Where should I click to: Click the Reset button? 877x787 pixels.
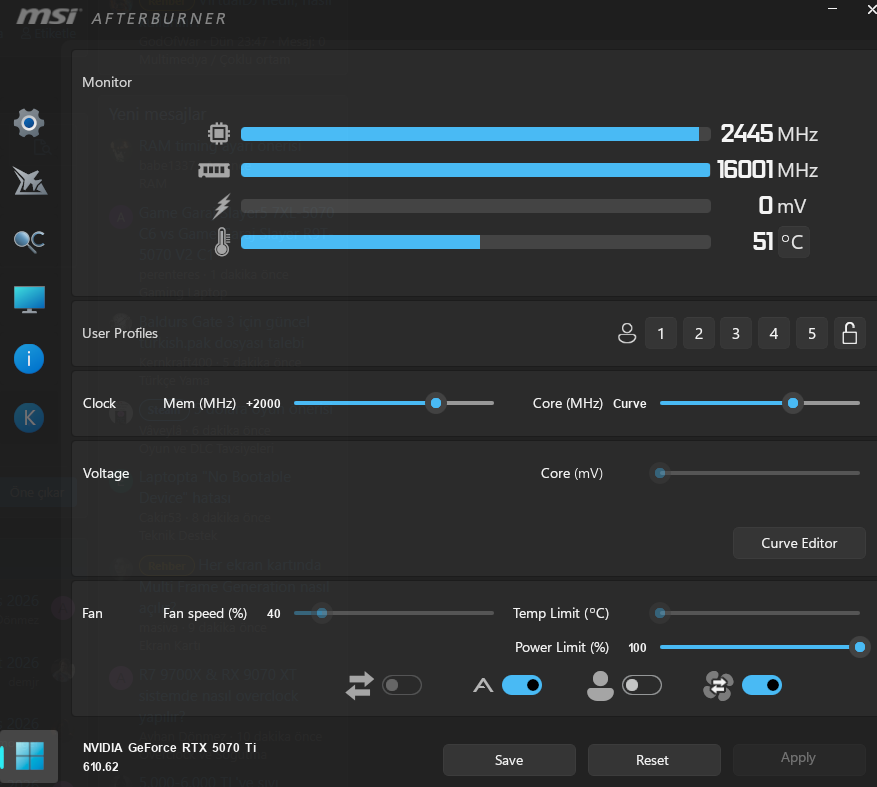654,760
